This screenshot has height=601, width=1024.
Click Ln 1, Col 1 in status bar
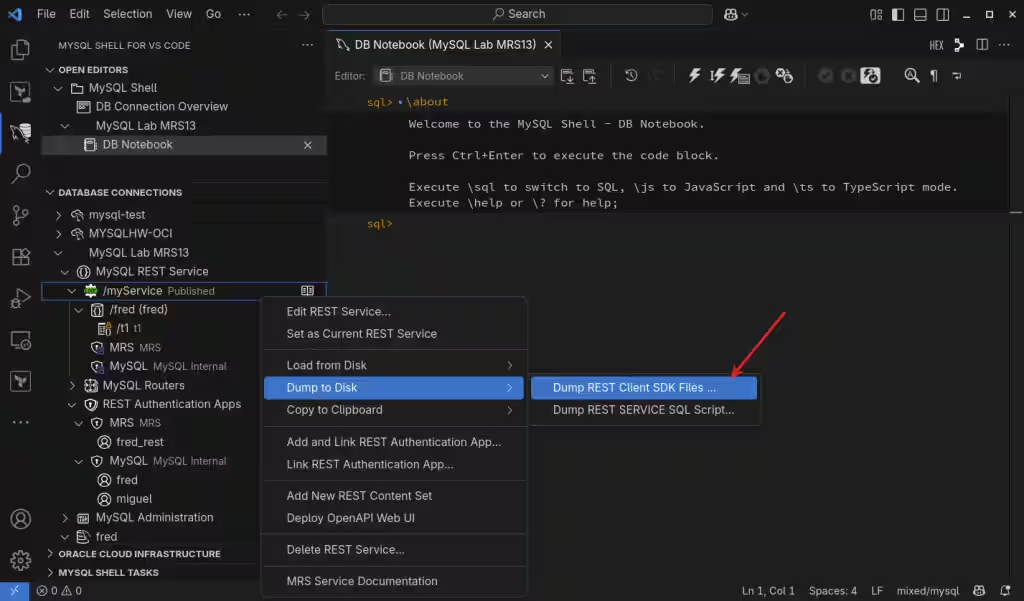click(x=768, y=591)
